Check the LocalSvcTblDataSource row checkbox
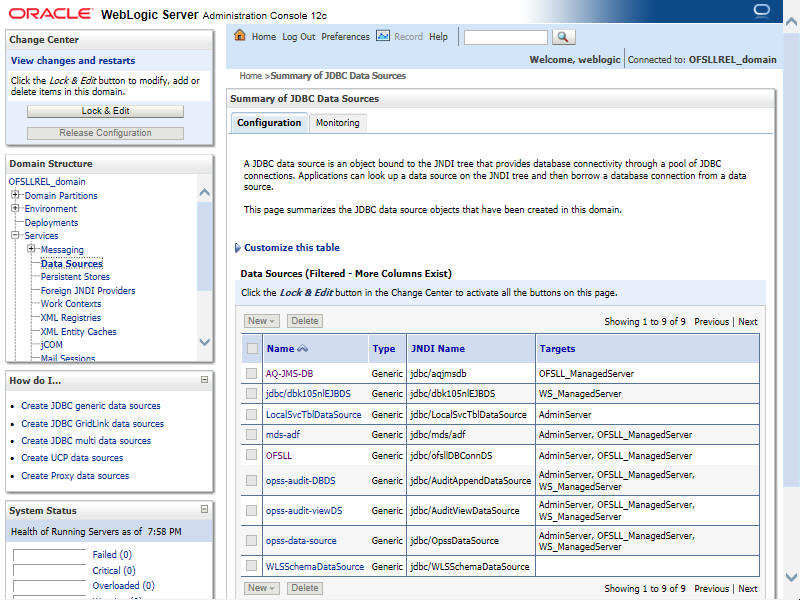Screen dimensions: 800x600 coord(252,414)
